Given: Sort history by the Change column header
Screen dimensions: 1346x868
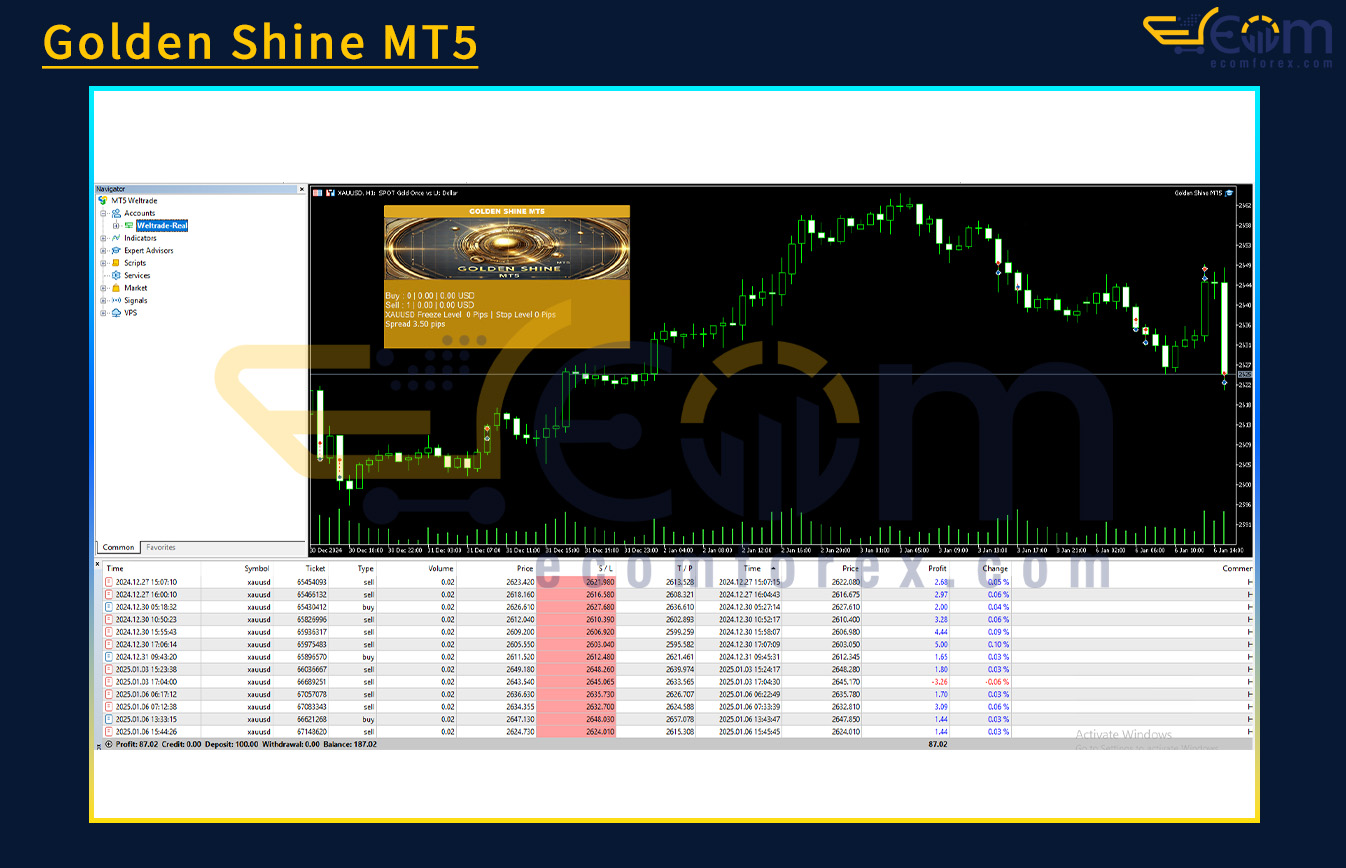Looking at the screenshot, I should click(x=995, y=568).
